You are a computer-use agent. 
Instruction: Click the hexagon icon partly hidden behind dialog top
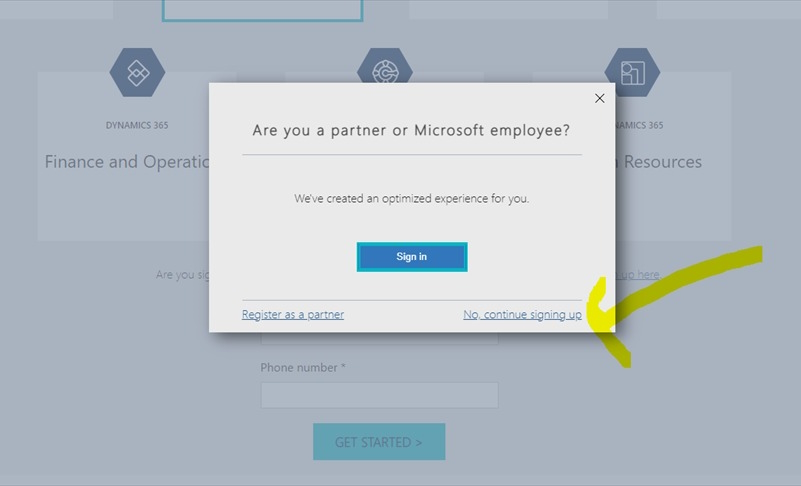pyautogui.click(x=385, y=65)
